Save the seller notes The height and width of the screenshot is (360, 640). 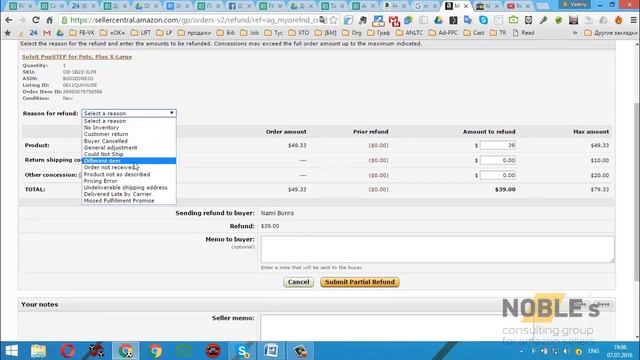pos(604,304)
